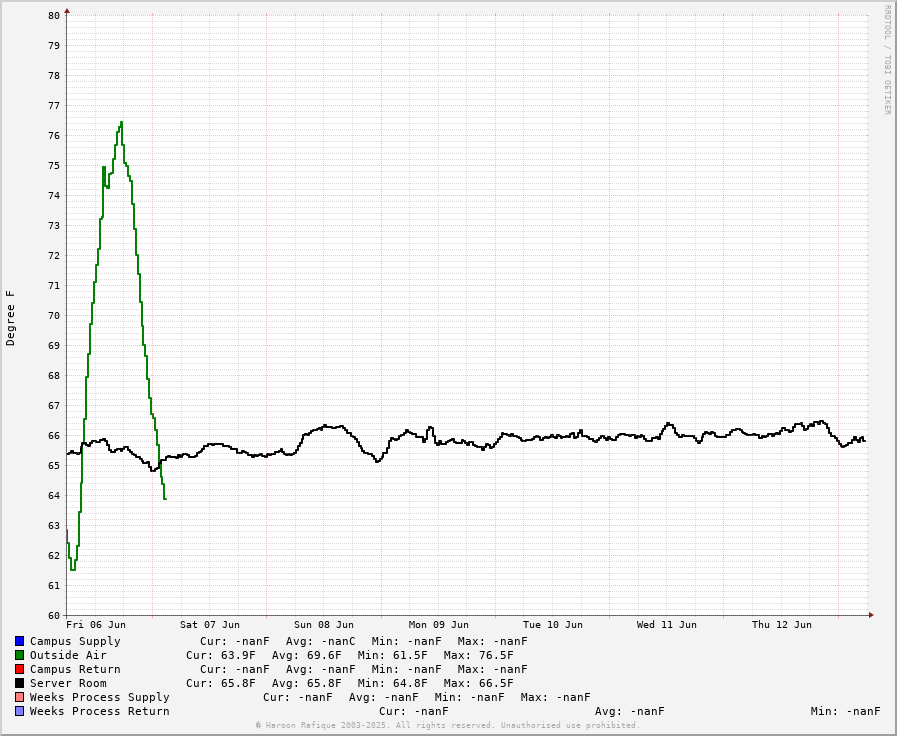897x736 pixels.
Task: Click the Sun 08 Jun date label
Action: point(324,625)
